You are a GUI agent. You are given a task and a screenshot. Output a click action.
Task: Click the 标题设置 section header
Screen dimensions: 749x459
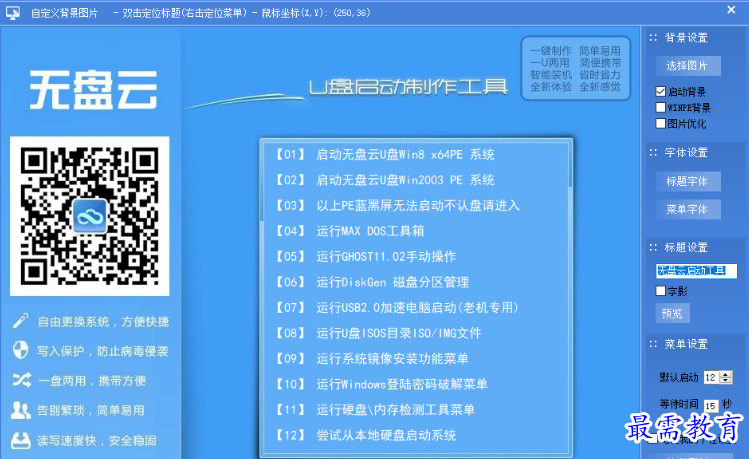(x=686, y=247)
